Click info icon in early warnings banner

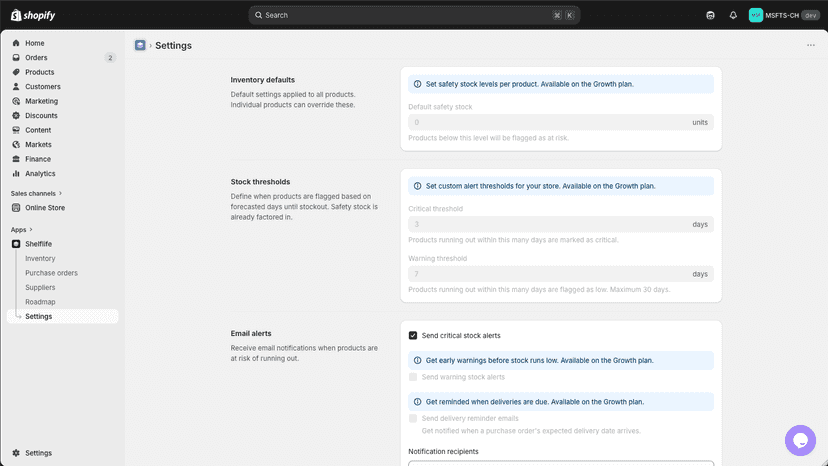417,360
